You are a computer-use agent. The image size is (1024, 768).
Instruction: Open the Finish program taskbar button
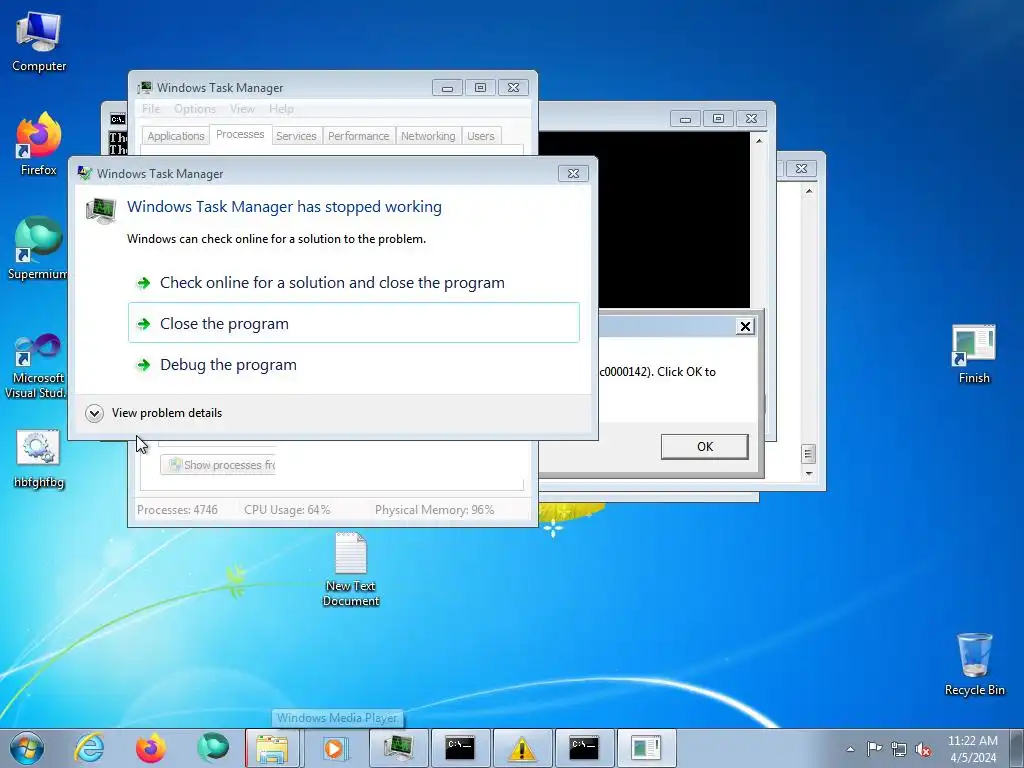point(646,748)
